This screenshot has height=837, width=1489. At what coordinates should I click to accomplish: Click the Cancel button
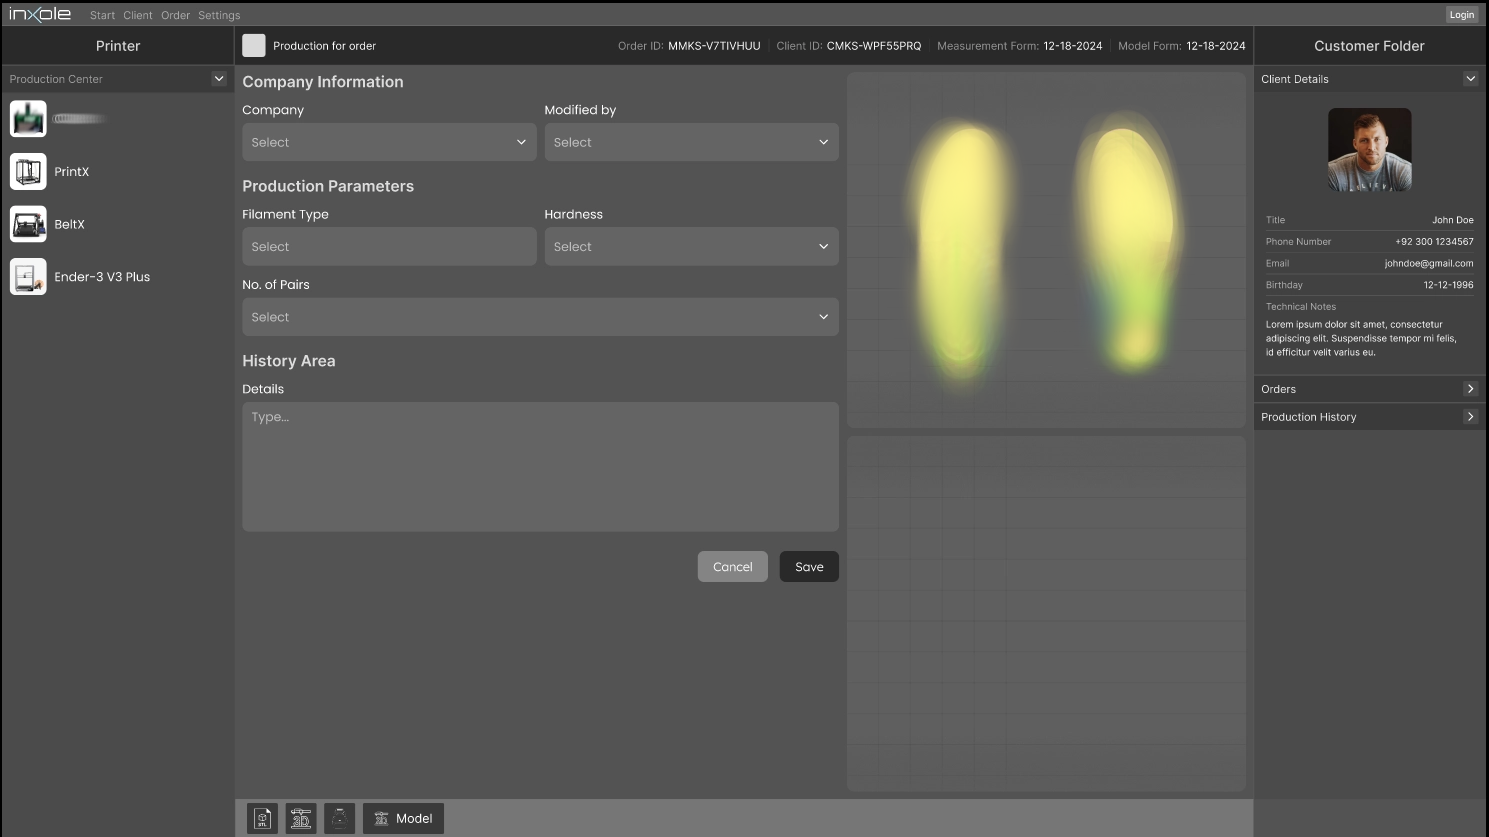[732, 567]
